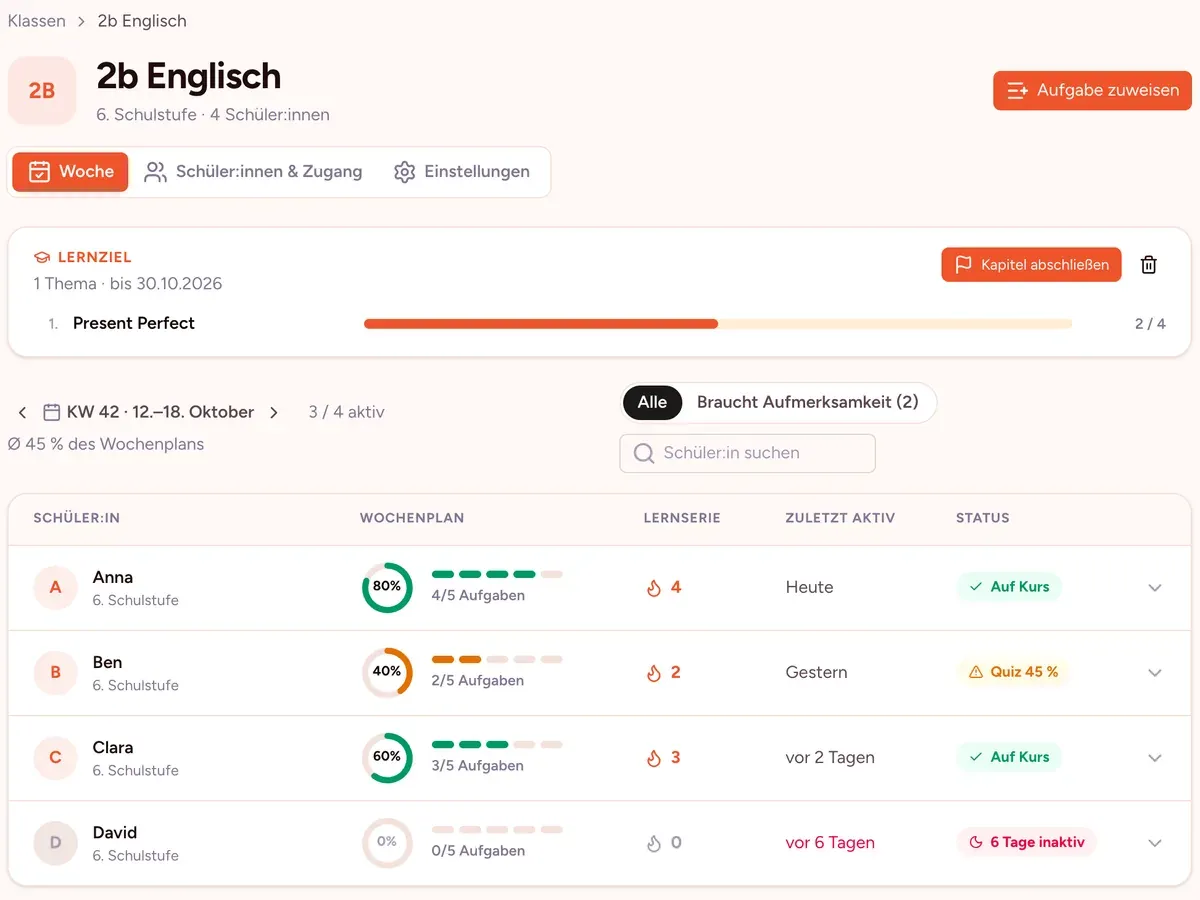Image resolution: width=1200 pixels, height=900 pixels.
Task: Click the Wochenplan column header
Action: click(412, 518)
